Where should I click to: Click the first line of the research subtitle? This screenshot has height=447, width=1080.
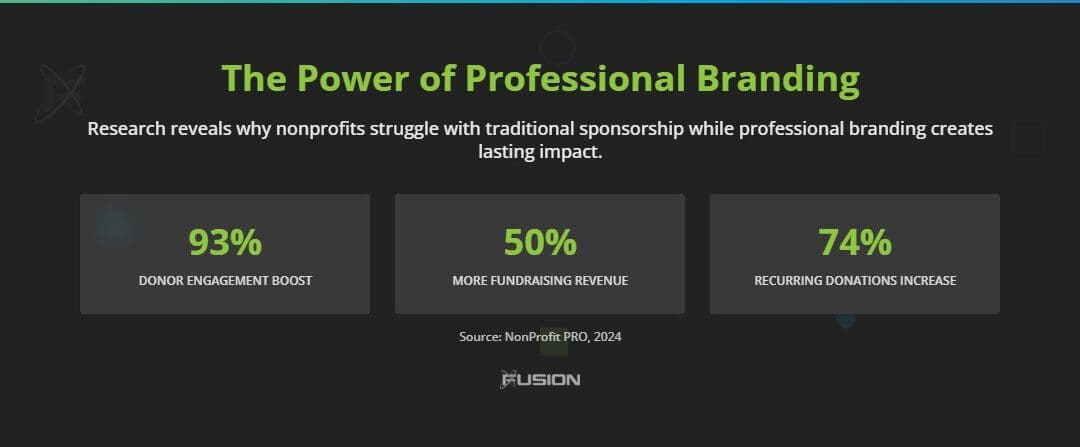pos(540,129)
